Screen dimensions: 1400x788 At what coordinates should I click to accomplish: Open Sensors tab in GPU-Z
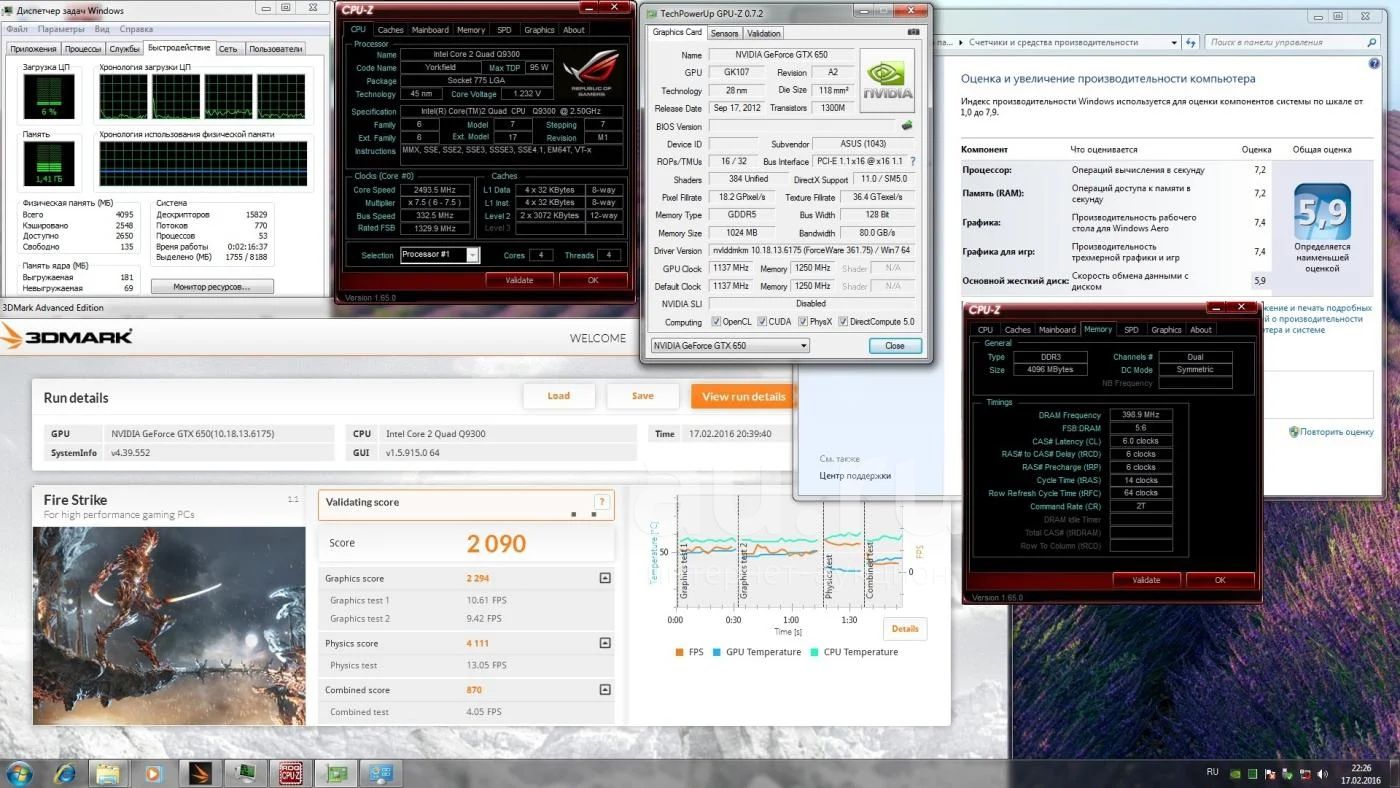pyautogui.click(x=724, y=33)
